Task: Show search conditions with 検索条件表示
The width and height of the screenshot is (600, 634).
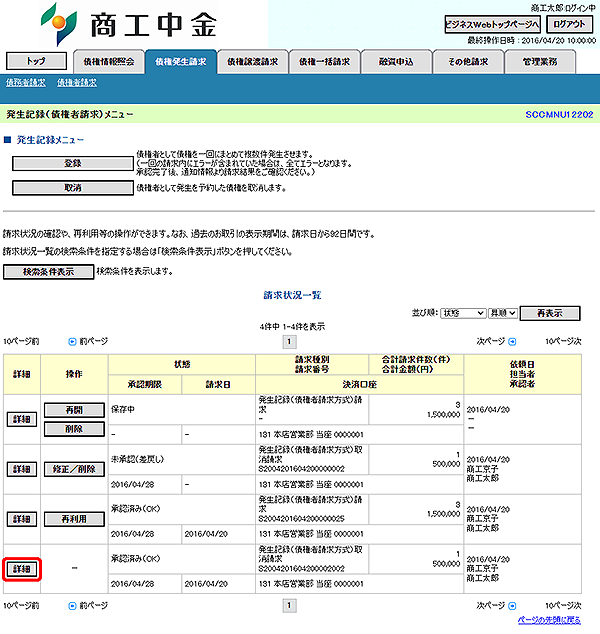Action: pyautogui.click(x=49, y=272)
